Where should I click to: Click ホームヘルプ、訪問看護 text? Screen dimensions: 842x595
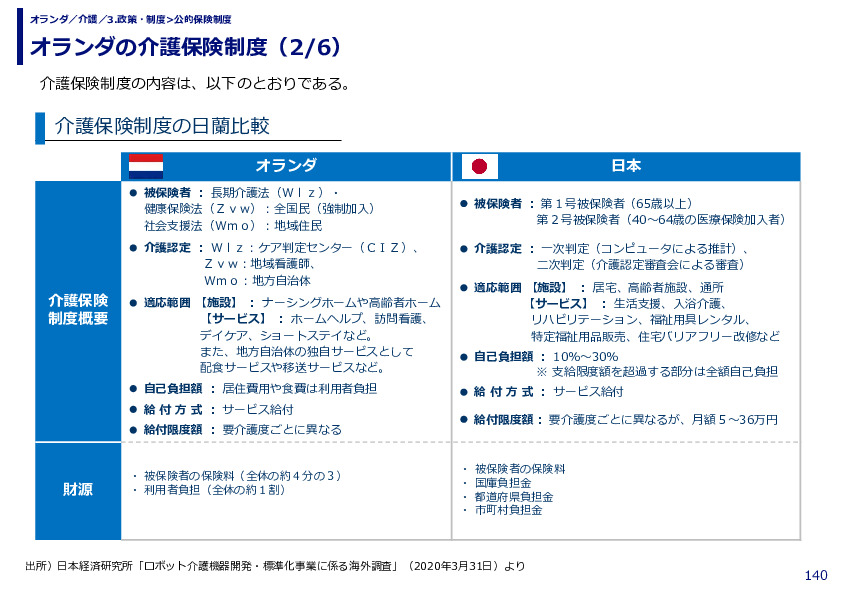tap(355, 319)
